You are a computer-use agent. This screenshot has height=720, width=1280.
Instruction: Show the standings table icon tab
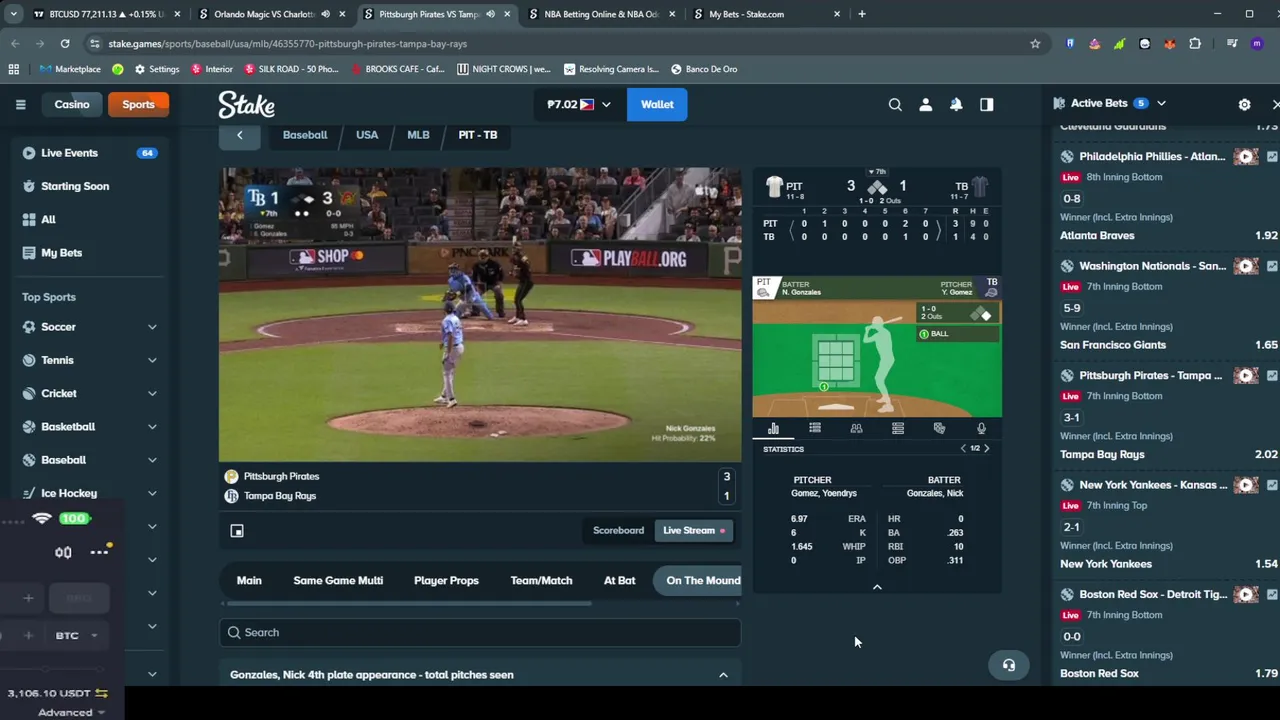(x=898, y=428)
